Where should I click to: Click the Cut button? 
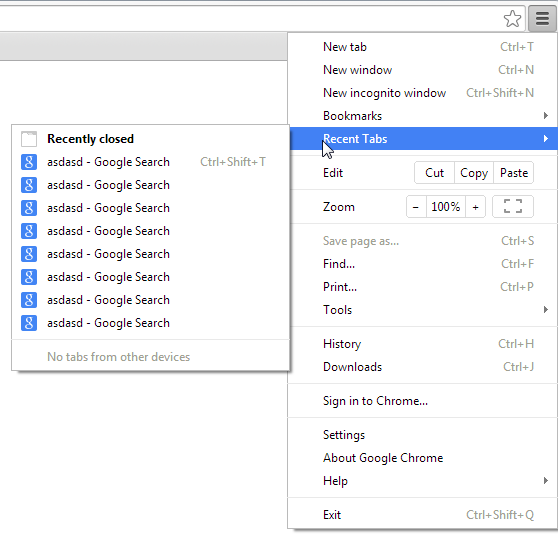pyautogui.click(x=435, y=173)
